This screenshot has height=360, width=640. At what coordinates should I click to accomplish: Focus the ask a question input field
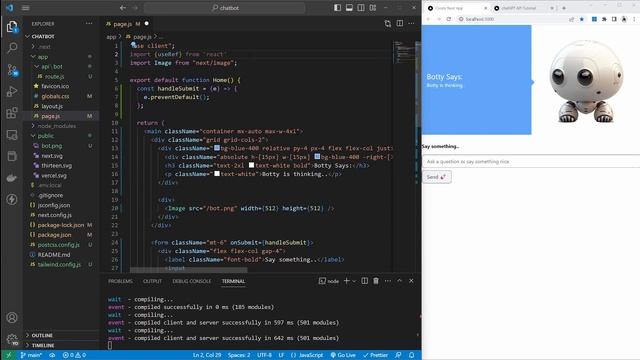tap(531, 162)
